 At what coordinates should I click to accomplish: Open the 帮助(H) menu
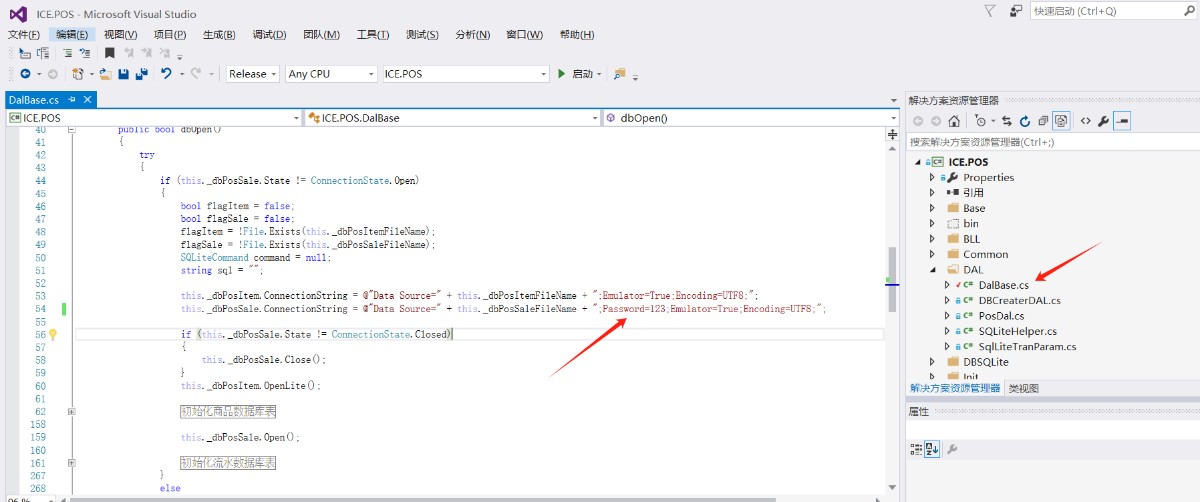577,34
